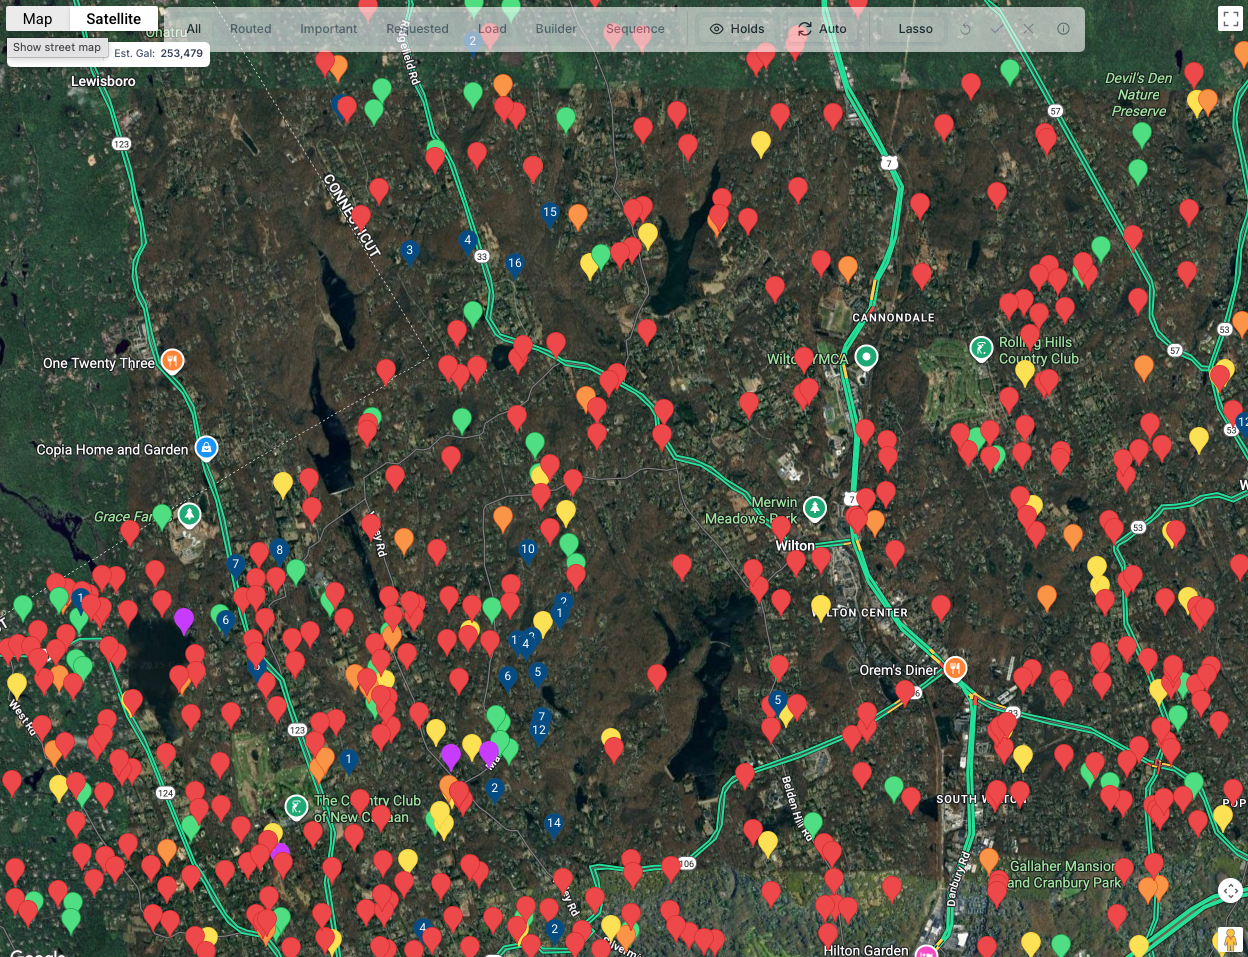Open the map camera controls compass
Viewport: 1248px width, 957px height.
pyautogui.click(x=1230, y=890)
